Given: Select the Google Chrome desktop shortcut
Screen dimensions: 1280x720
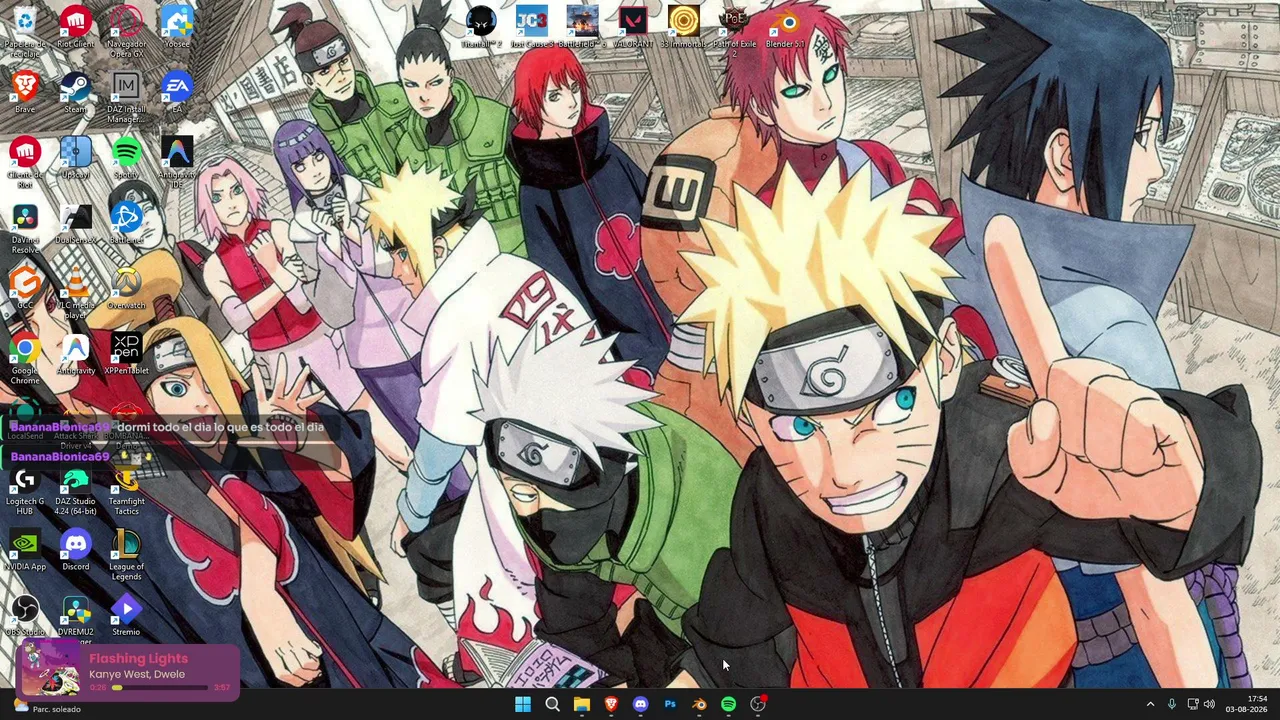Looking at the screenshot, I should coord(25,358).
